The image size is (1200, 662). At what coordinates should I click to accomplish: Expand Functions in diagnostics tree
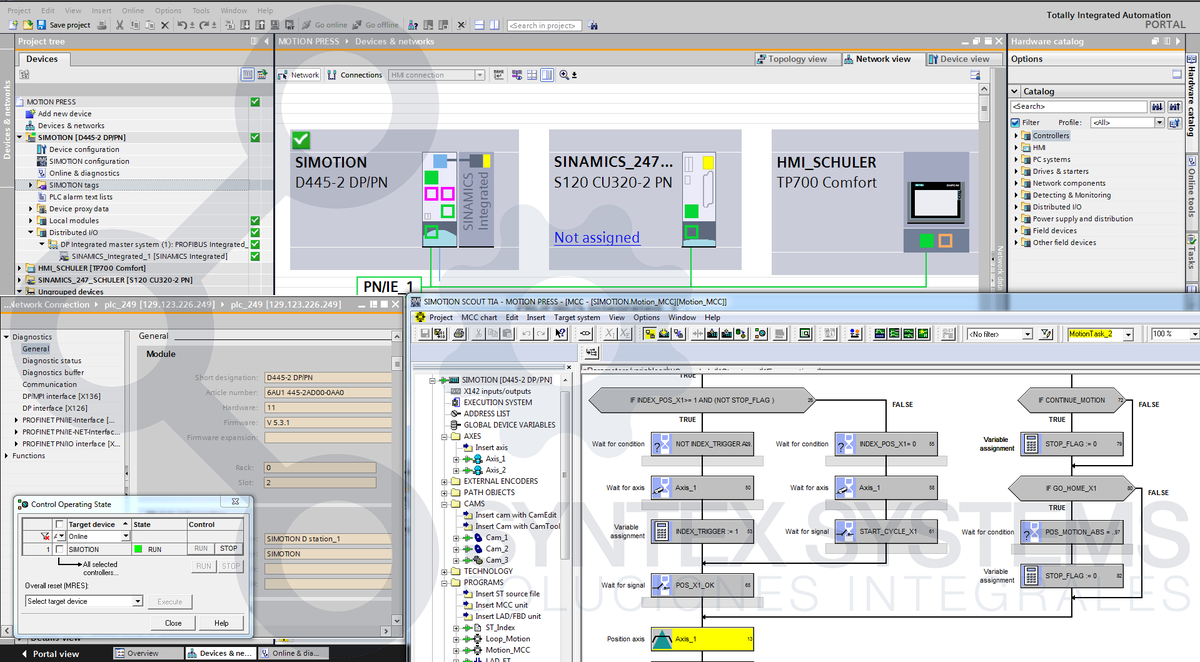tap(7, 455)
